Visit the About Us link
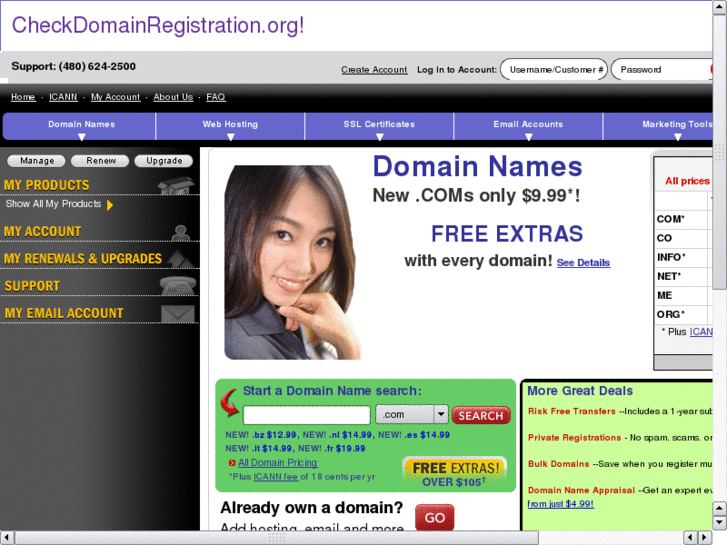Viewport: 727px width, 545px height. [173, 97]
